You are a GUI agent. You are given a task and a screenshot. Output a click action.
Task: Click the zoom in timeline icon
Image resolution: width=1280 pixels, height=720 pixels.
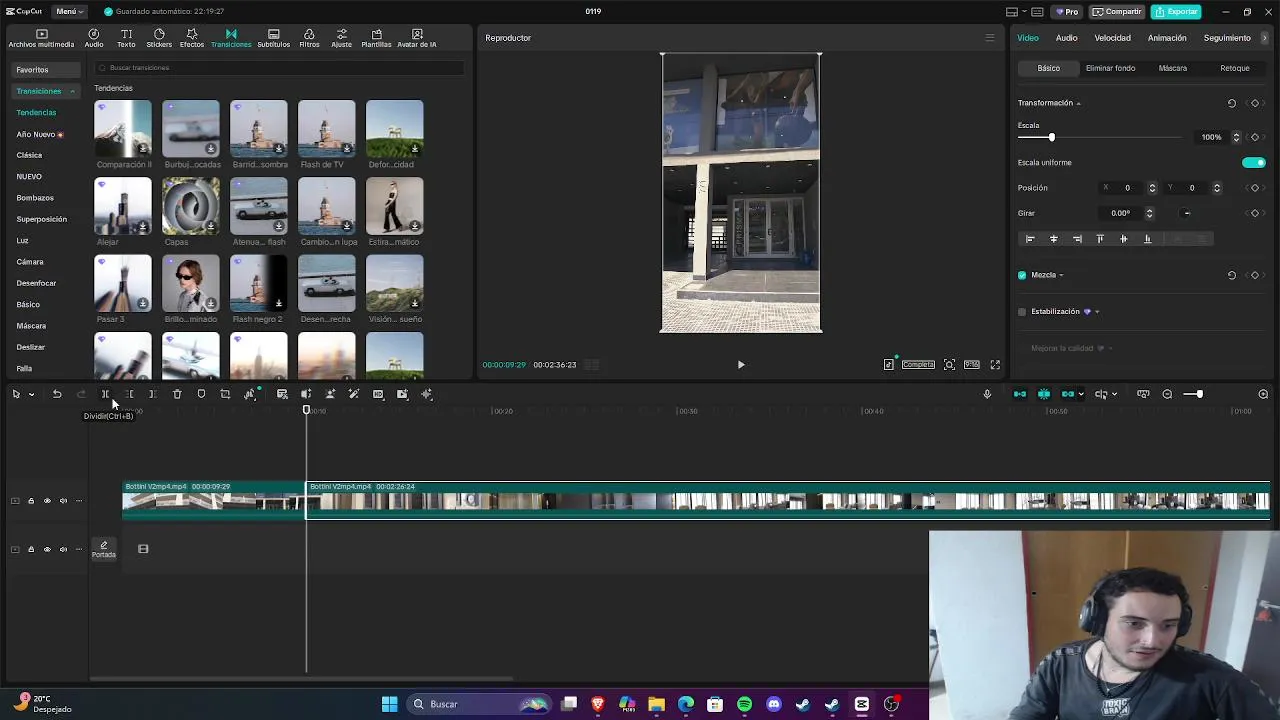pyautogui.click(x=1263, y=394)
